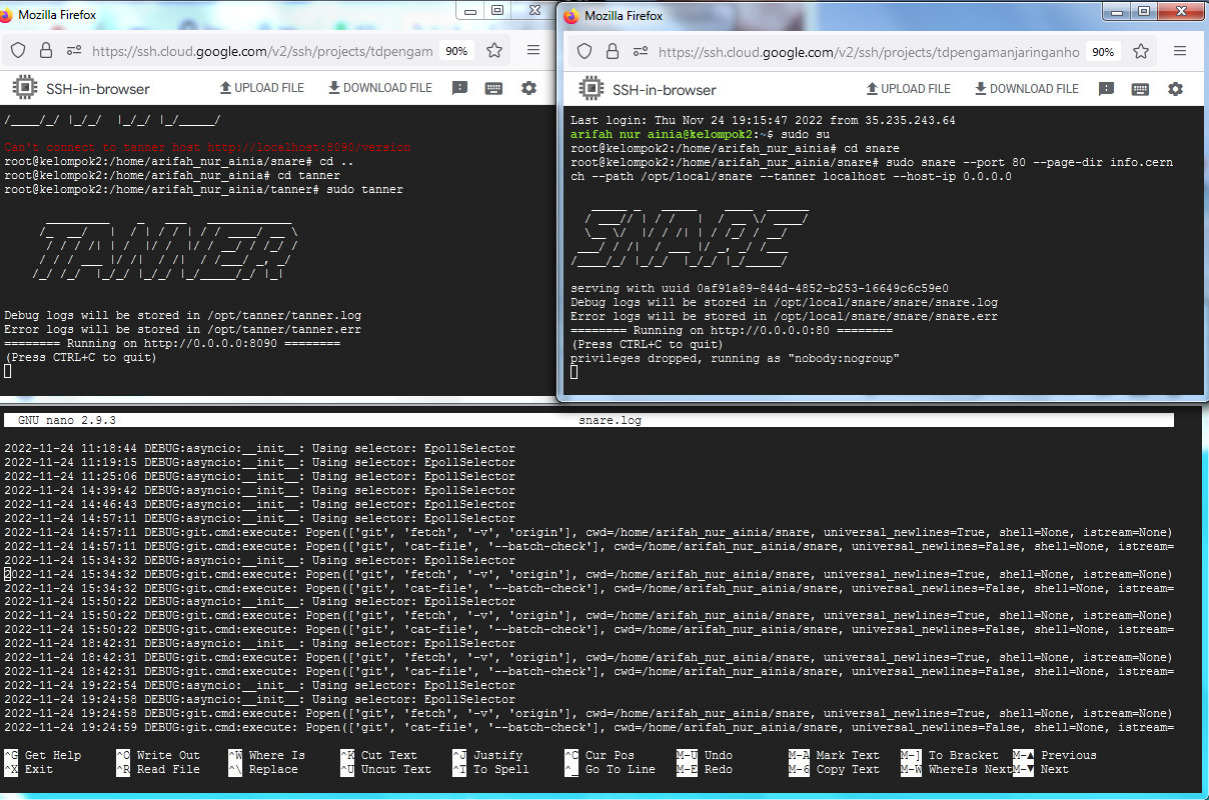Viewport: 1209px width, 800px height.
Task: Click nano "Justify" shortcut
Action: (x=488, y=755)
